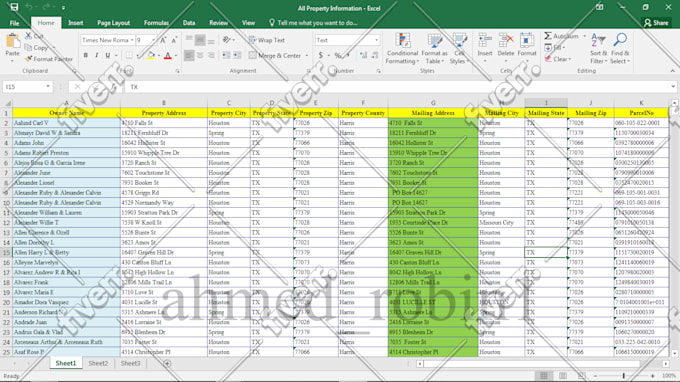Click the New Sheet plus button

coord(167,363)
